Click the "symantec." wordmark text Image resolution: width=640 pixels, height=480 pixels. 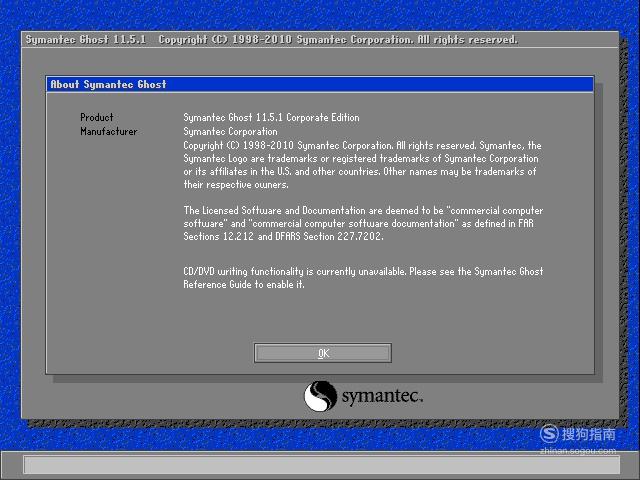(382, 396)
